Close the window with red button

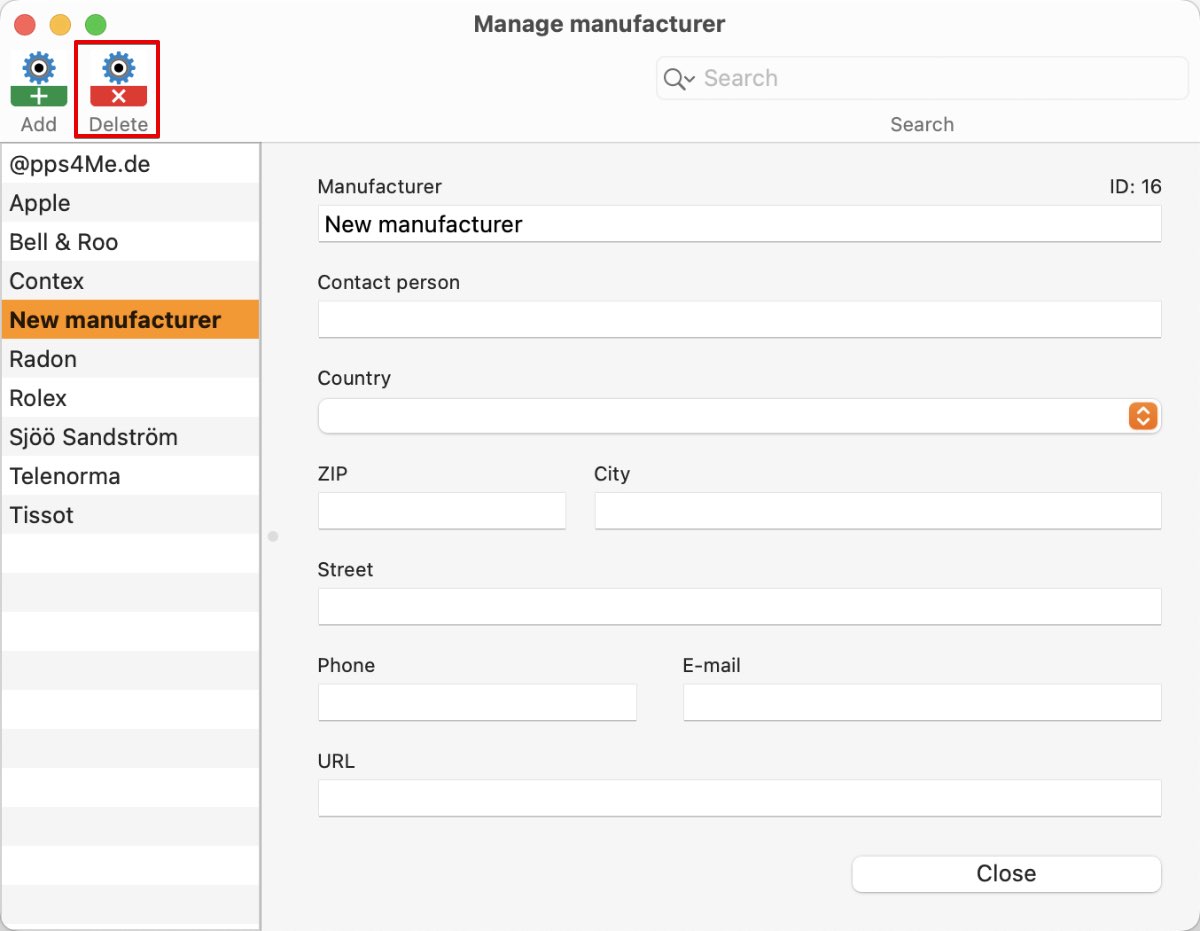point(25,25)
